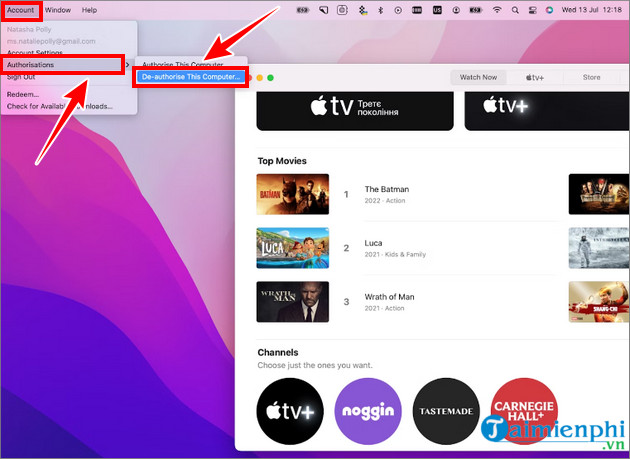Click The Batman movie title
Image resolution: width=630 pixels, height=459 pixels.
[387, 189]
